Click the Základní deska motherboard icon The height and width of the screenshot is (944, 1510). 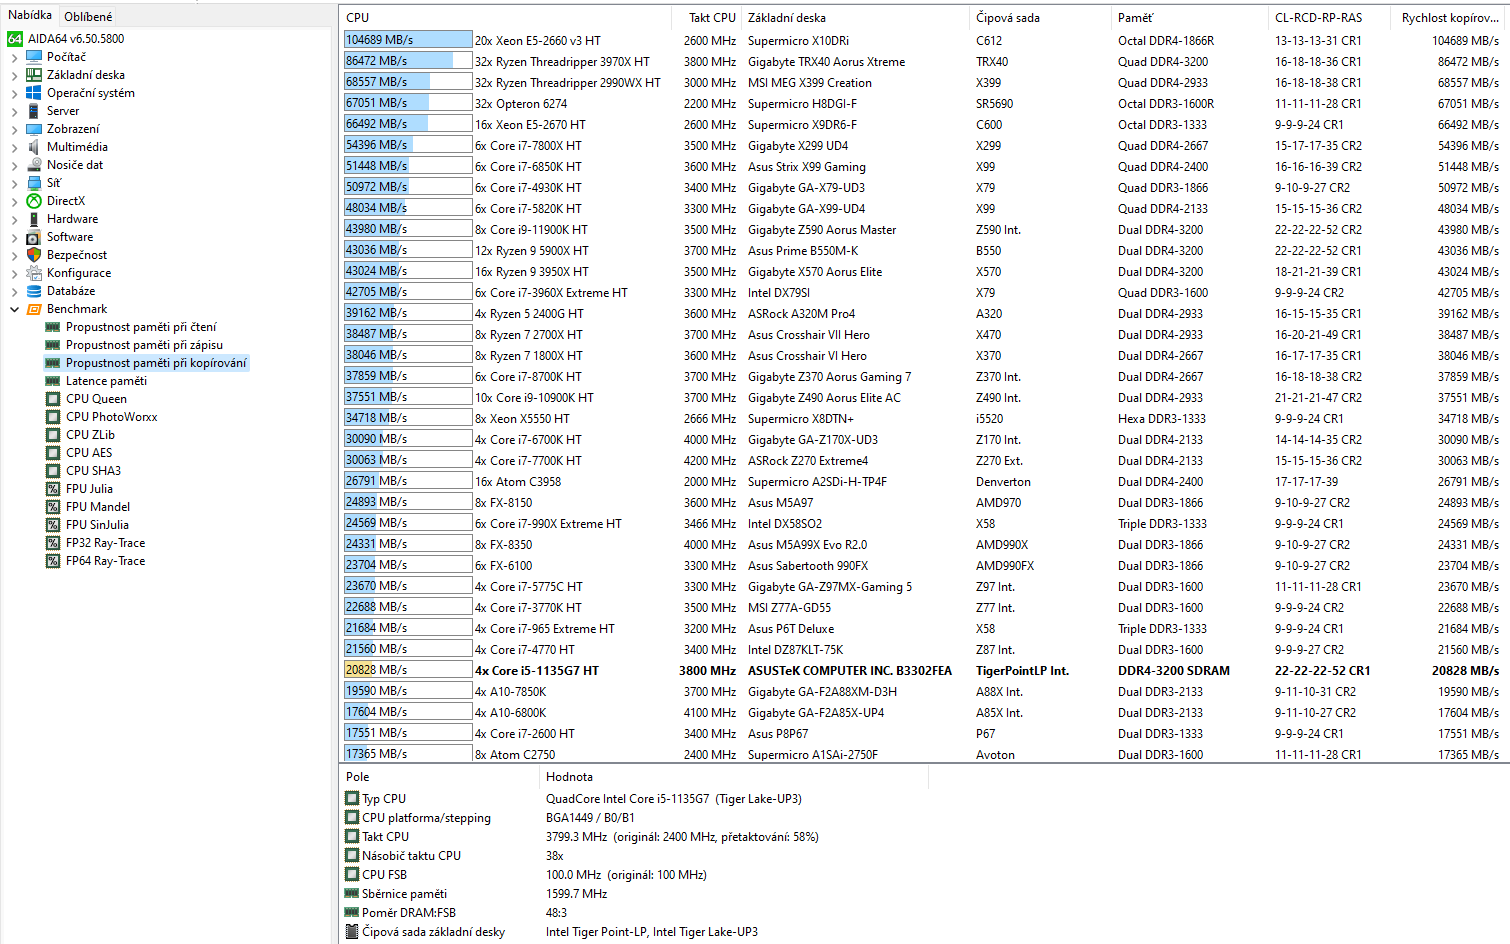tap(34, 75)
